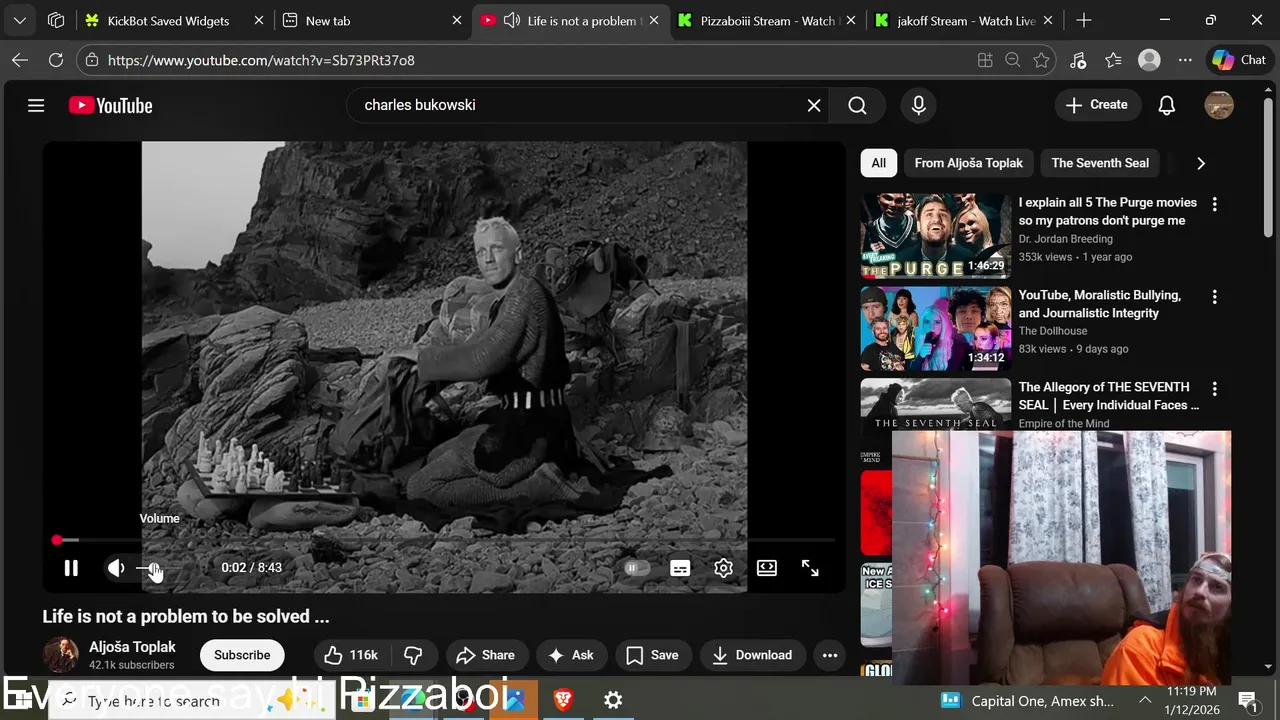Visit the Aljoša Toplak channel name
The image size is (1280, 720).
click(132, 647)
